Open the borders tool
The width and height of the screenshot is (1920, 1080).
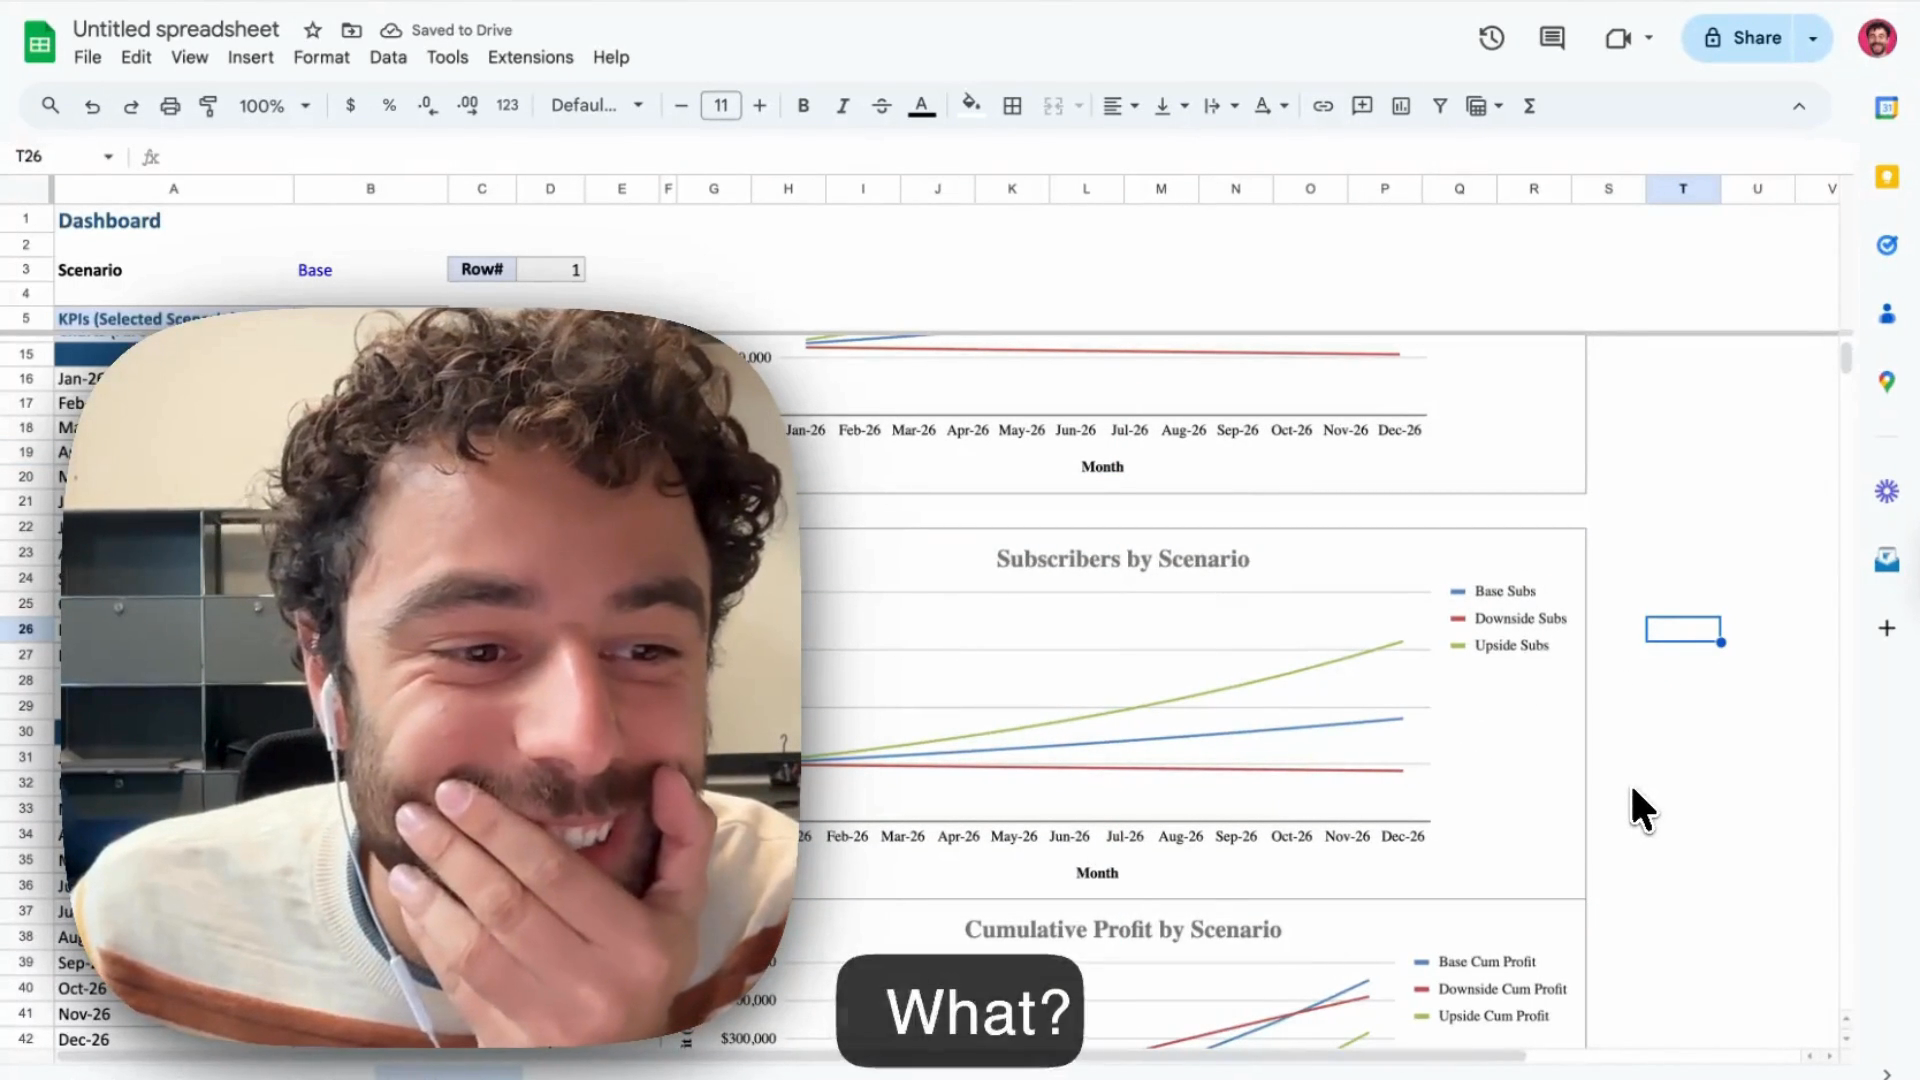1012,106
